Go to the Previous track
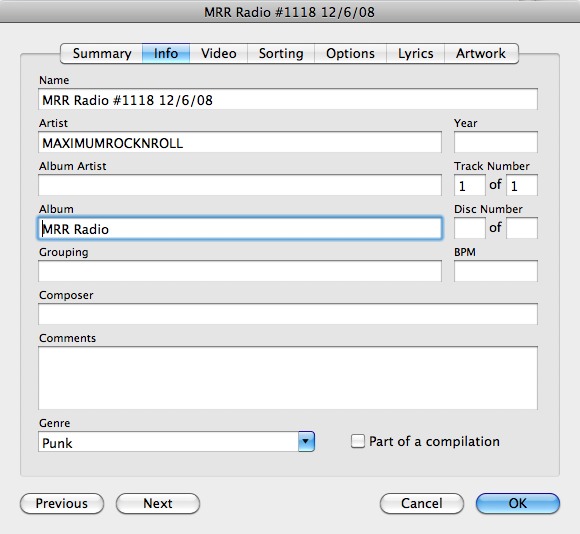The image size is (580, 534). point(62,503)
